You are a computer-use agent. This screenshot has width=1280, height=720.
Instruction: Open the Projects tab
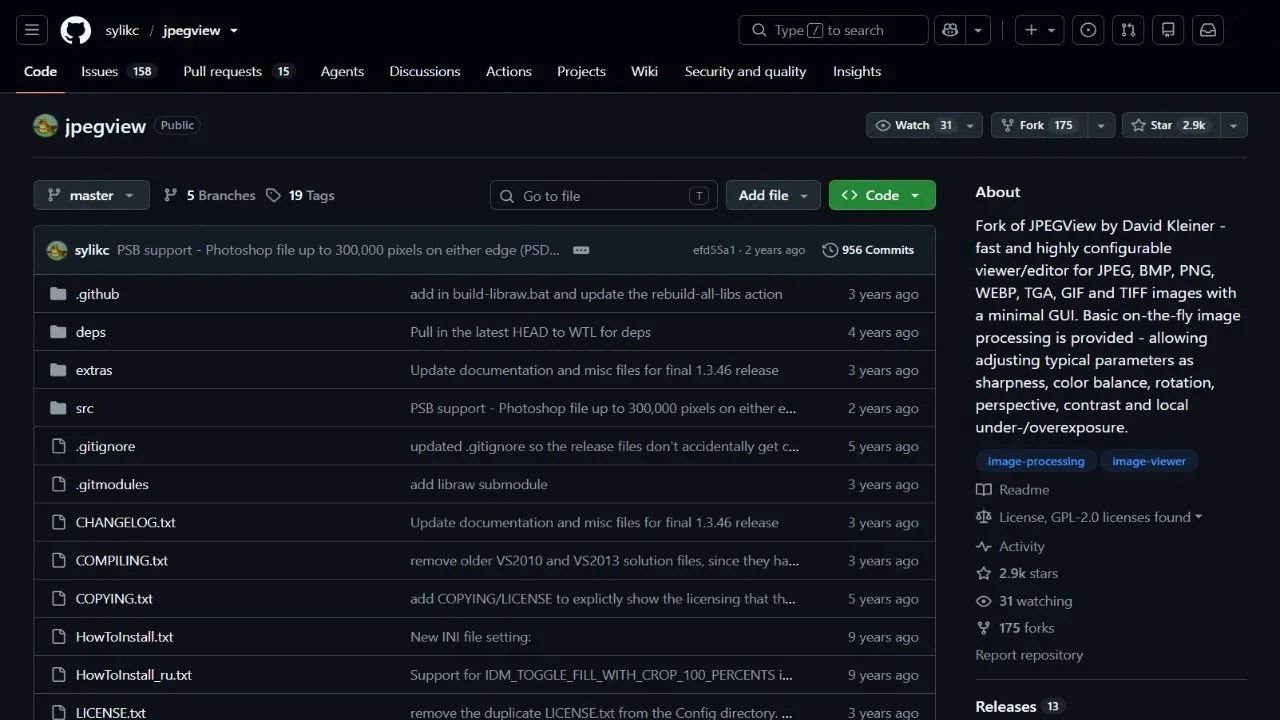(x=581, y=71)
